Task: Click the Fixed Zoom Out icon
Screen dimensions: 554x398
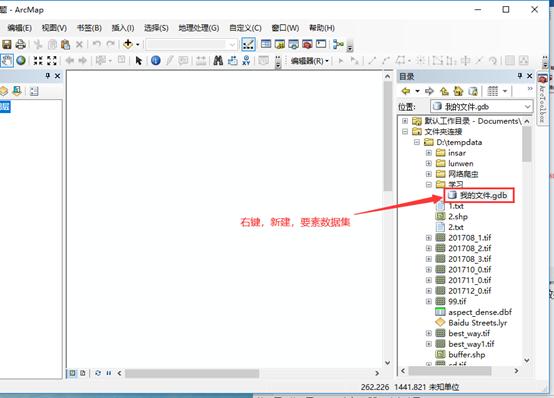Action: (x=52, y=60)
